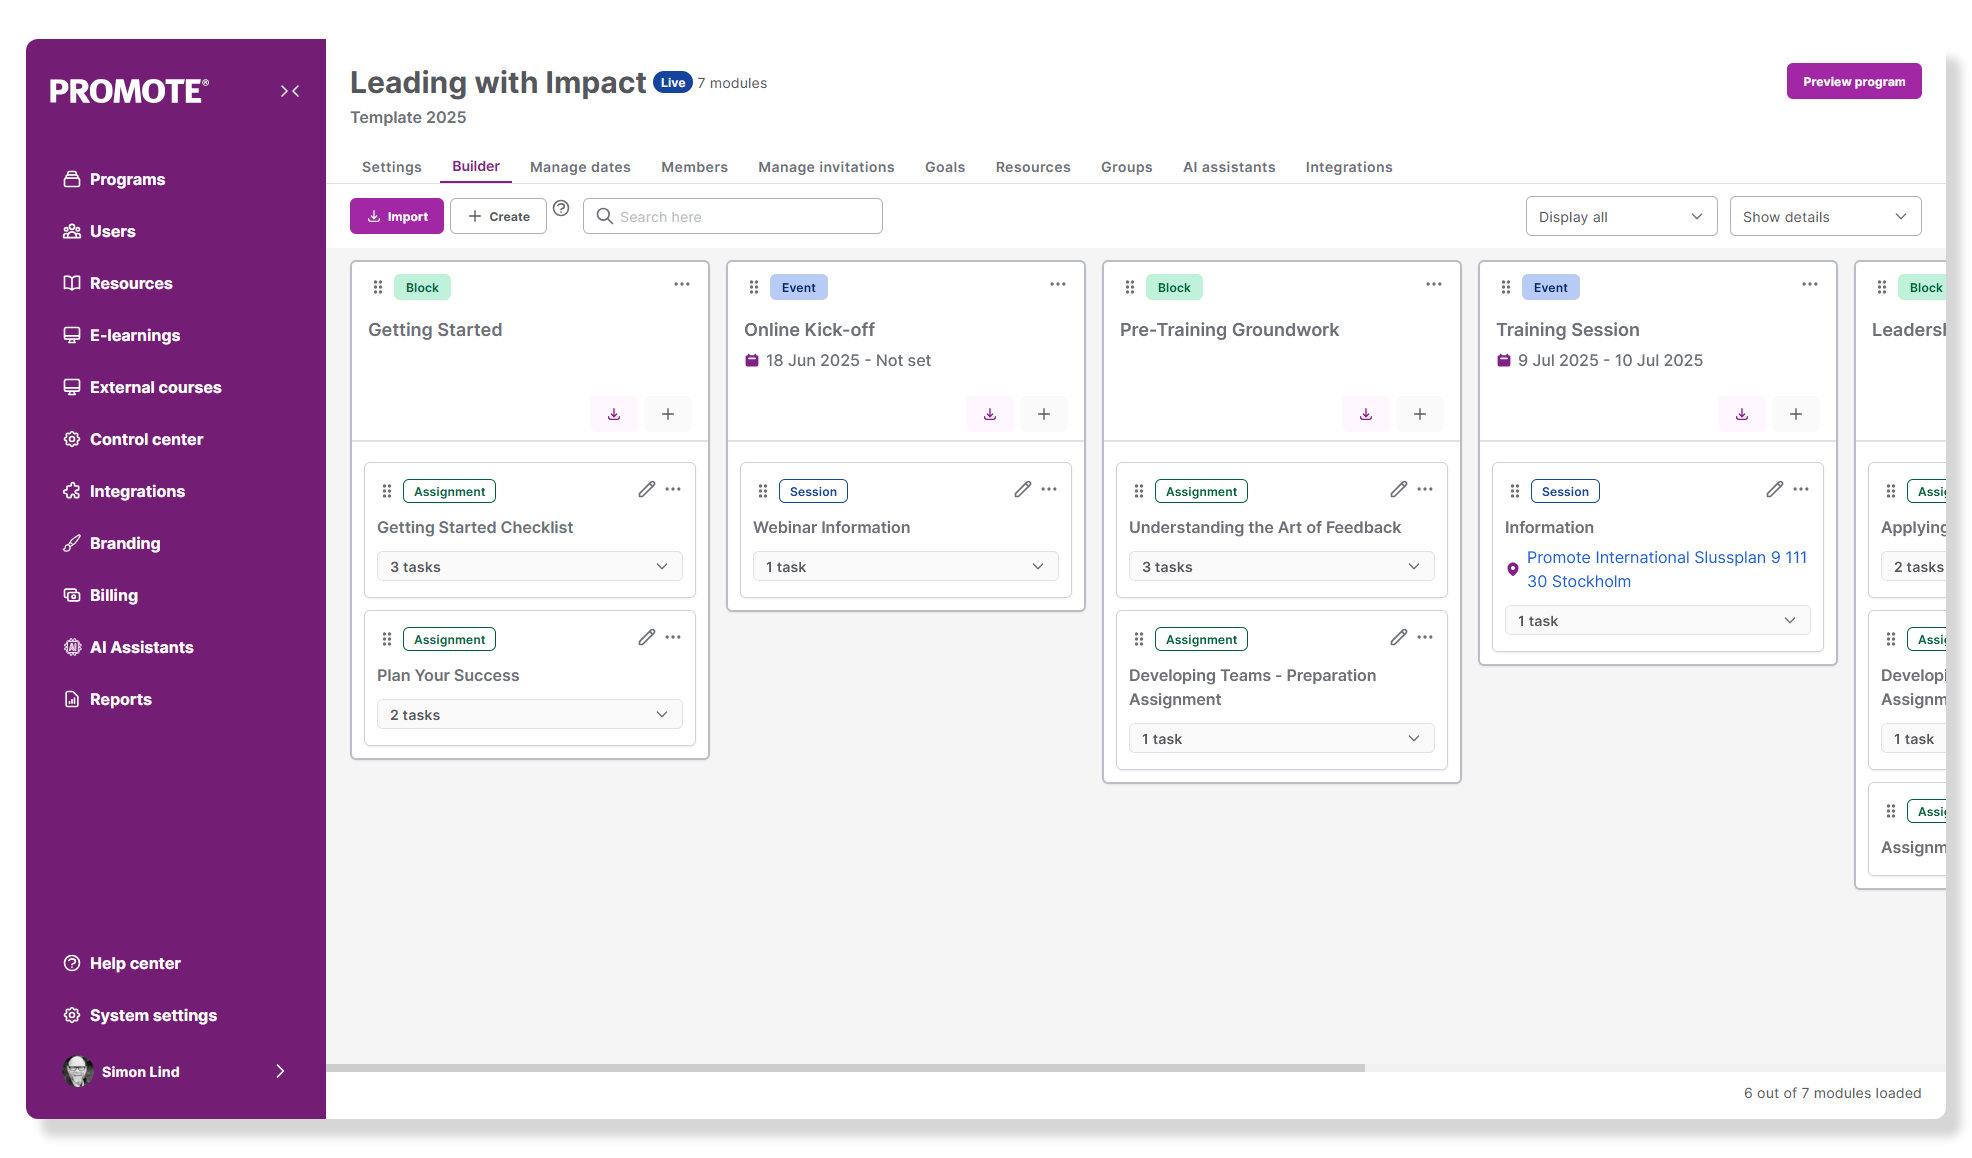Open the Display all dropdown
1972x1158 pixels.
pyautogui.click(x=1621, y=216)
